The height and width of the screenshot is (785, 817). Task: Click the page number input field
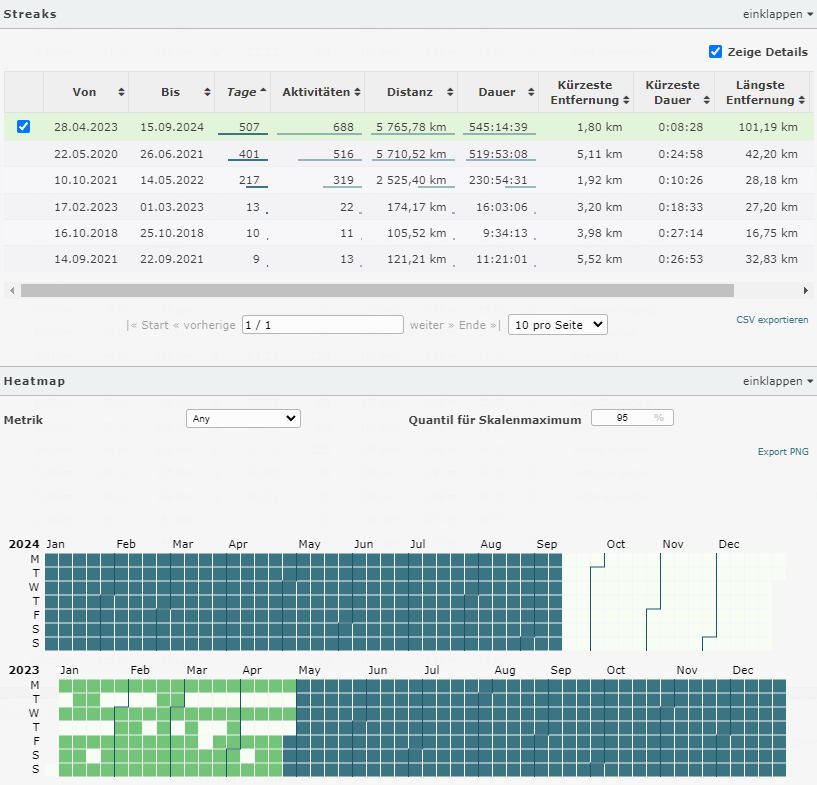pos(322,325)
